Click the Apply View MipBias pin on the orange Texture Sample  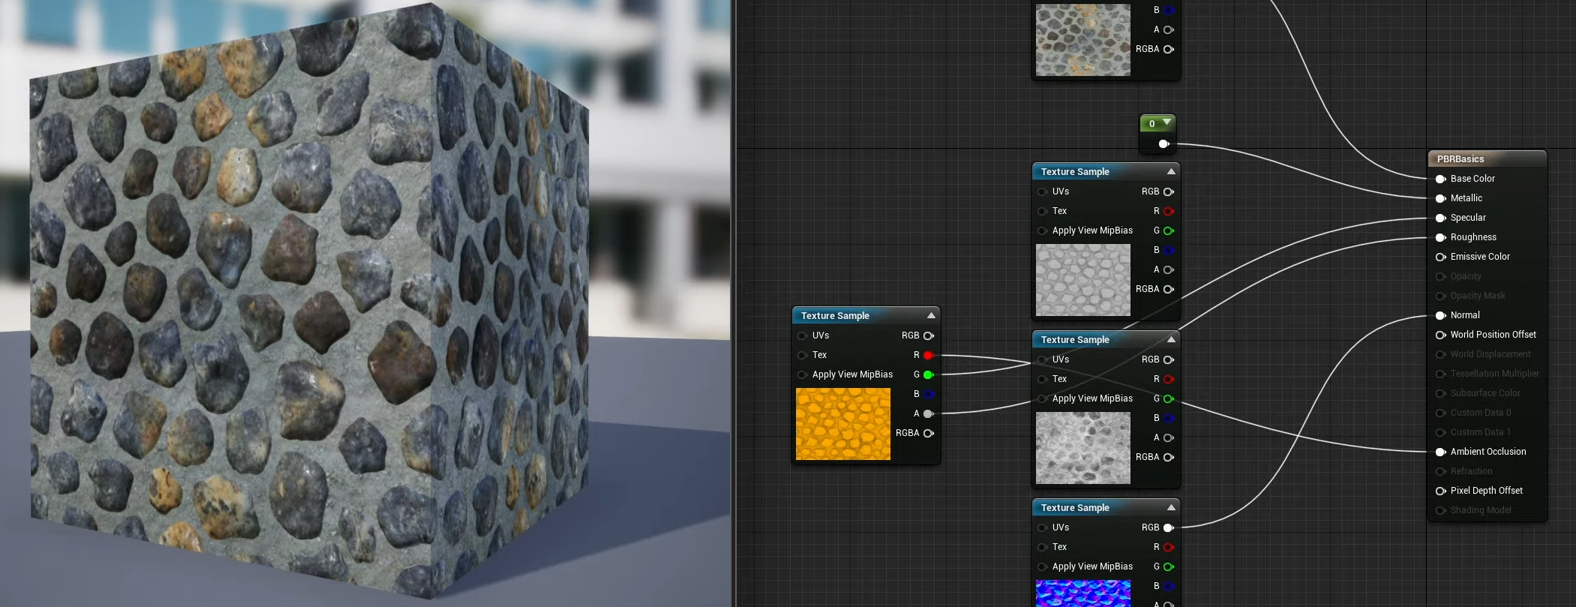(802, 375)
